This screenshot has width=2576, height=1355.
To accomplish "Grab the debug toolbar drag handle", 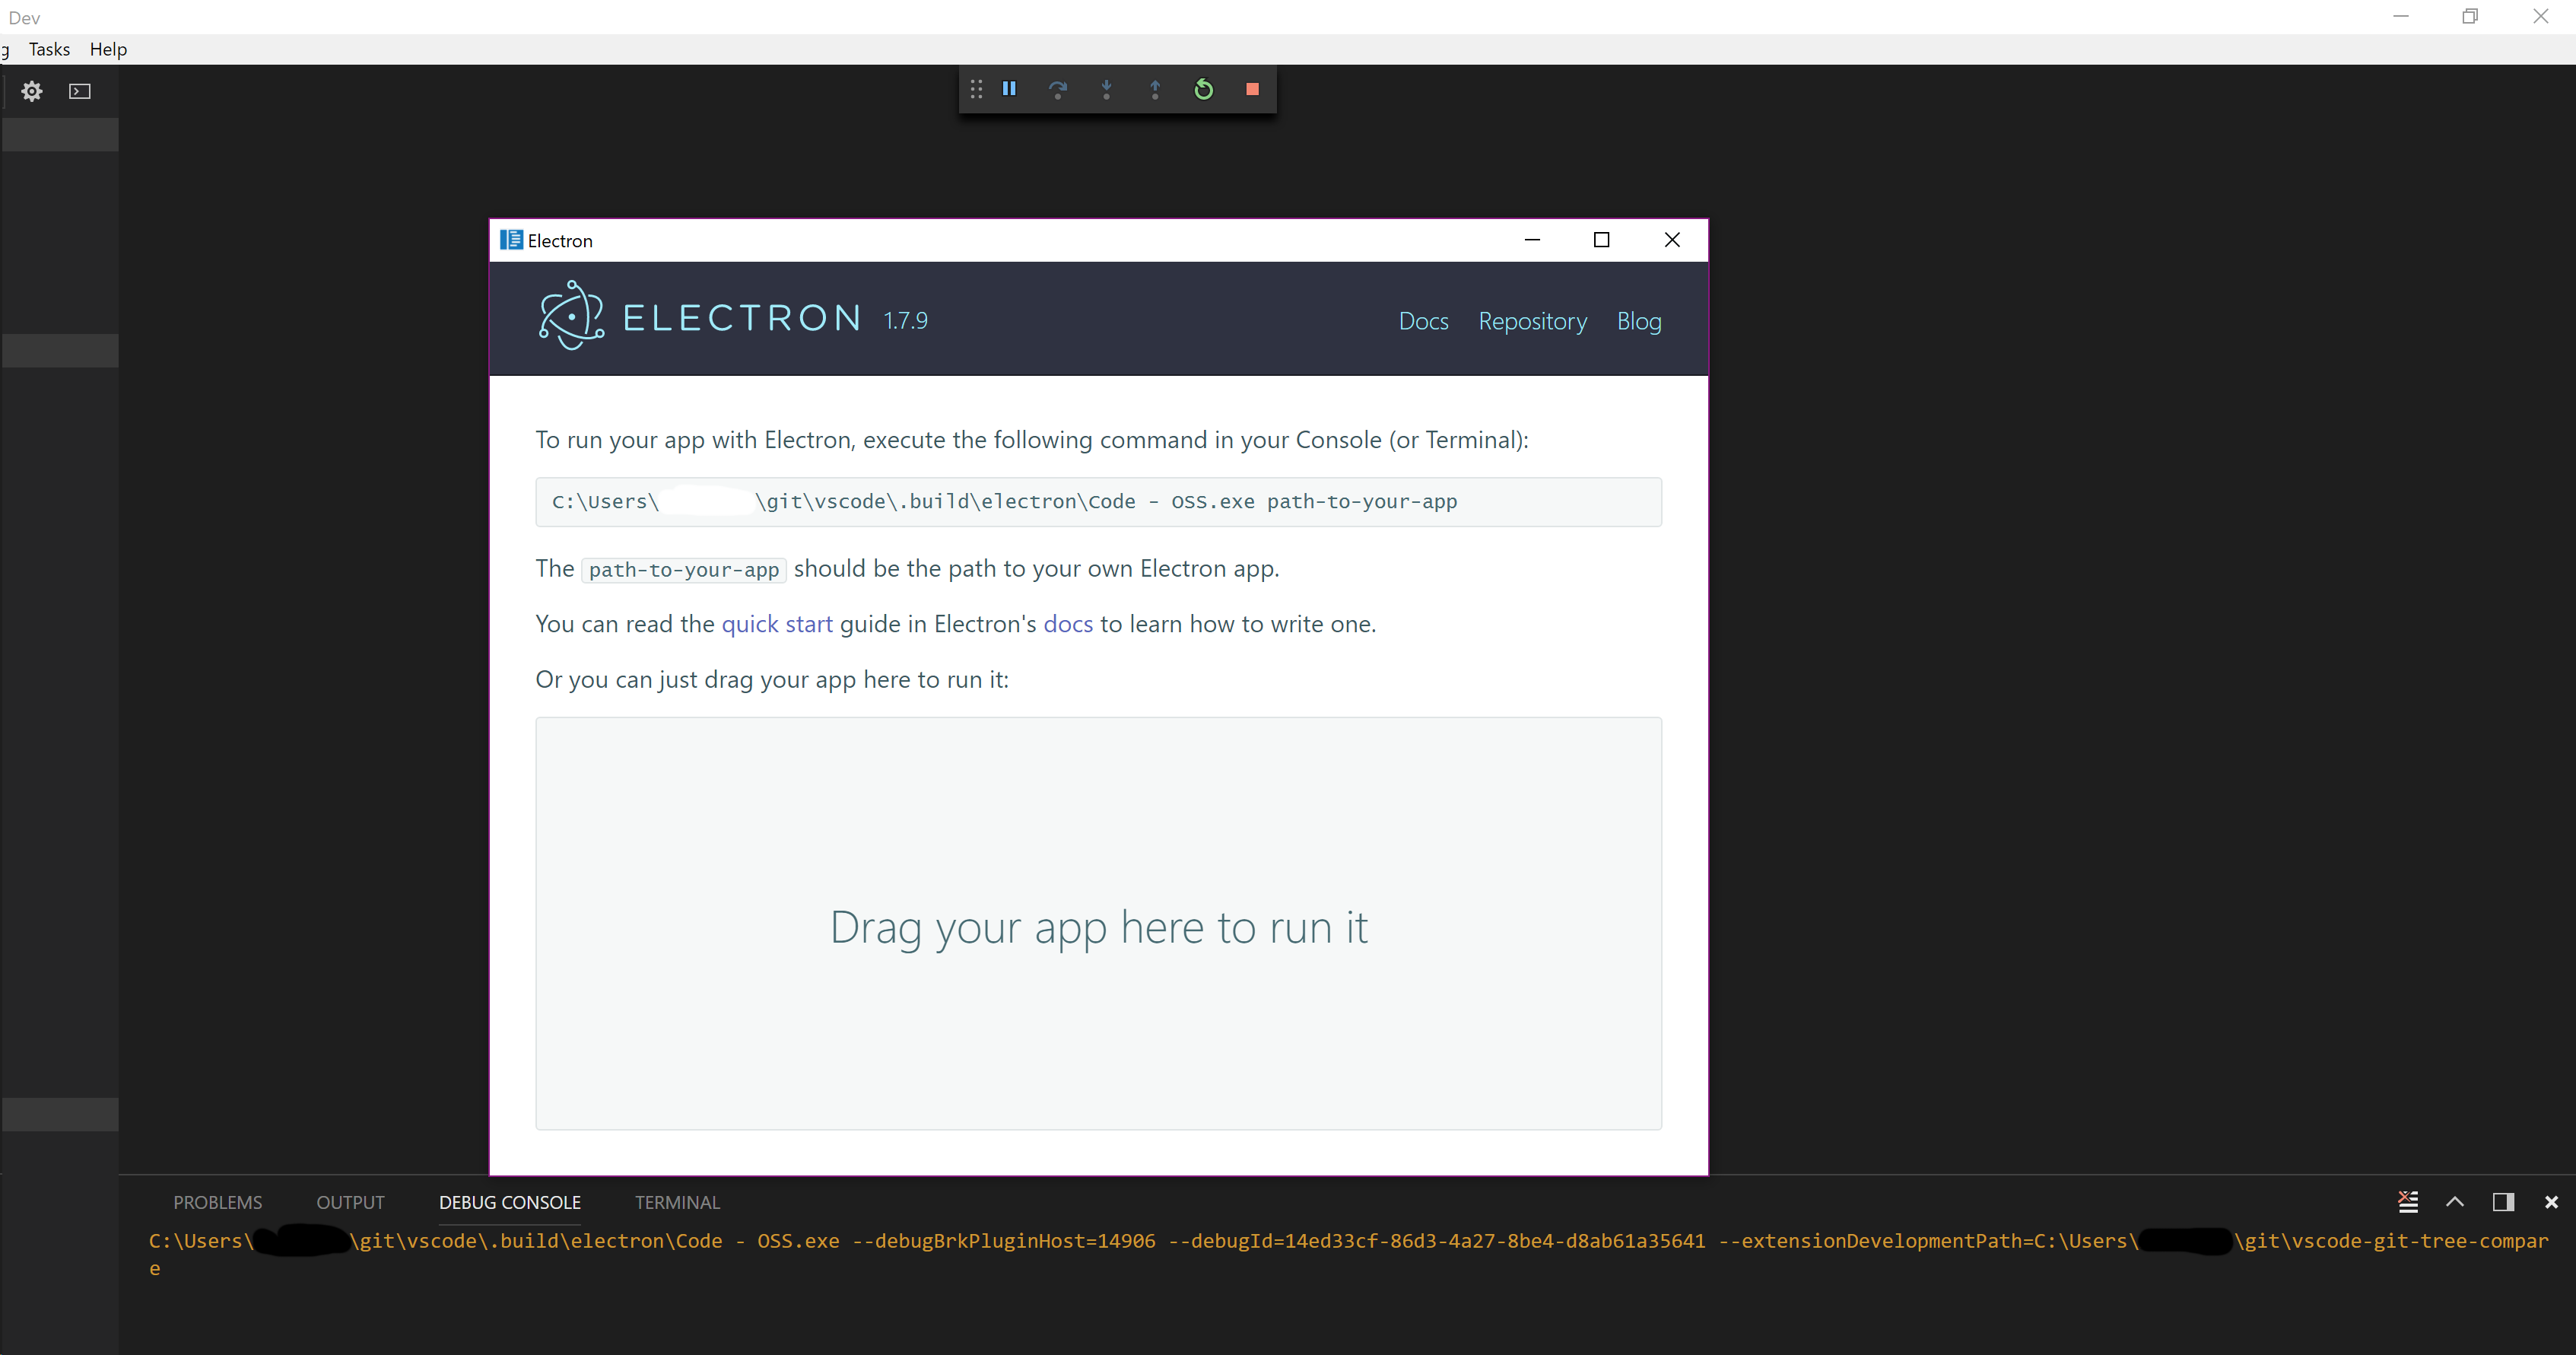I will pyautogui.click(x=976, y=89).
